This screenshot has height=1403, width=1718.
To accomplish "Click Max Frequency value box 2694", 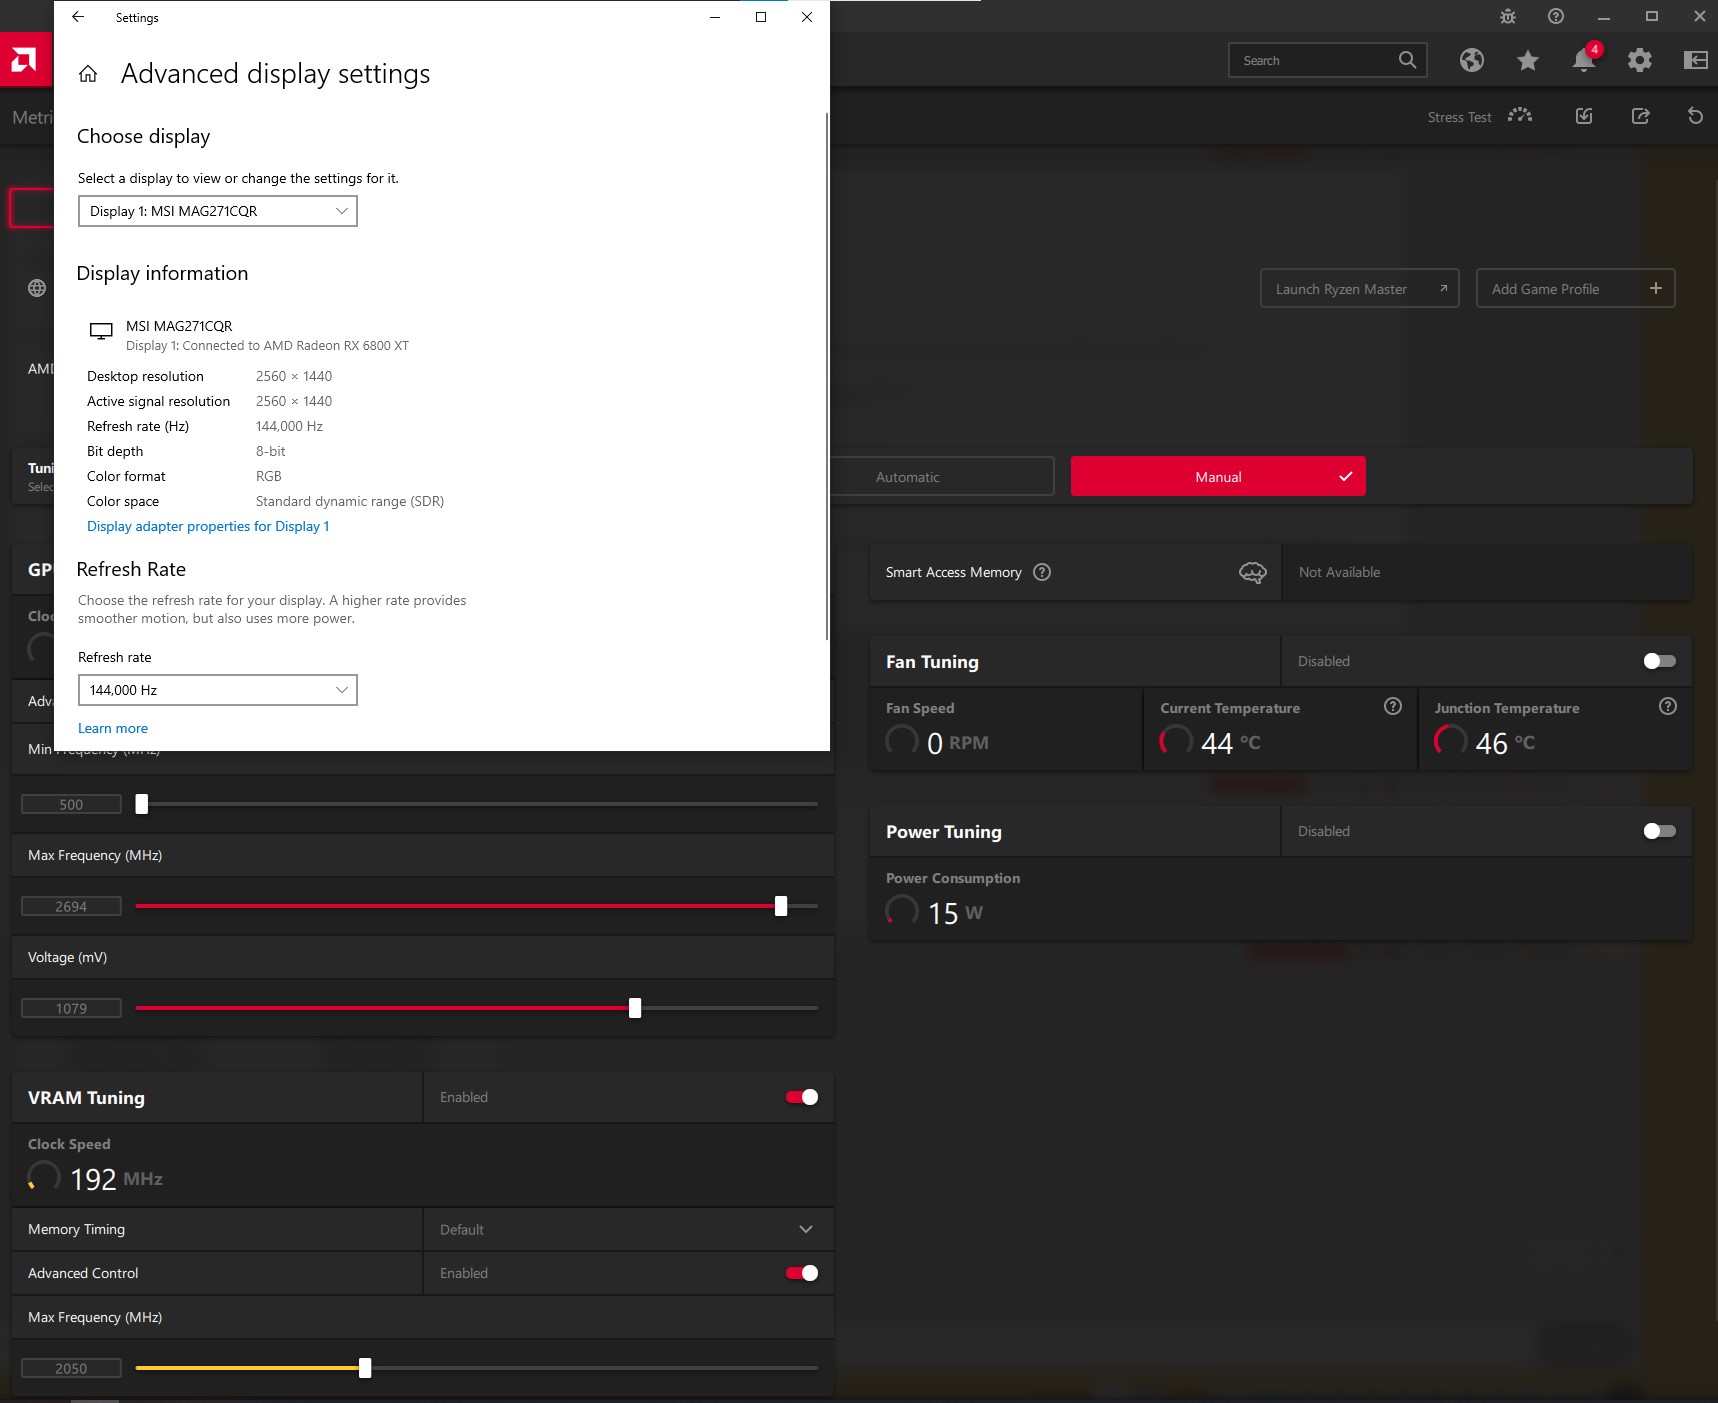I will point(71,906).
